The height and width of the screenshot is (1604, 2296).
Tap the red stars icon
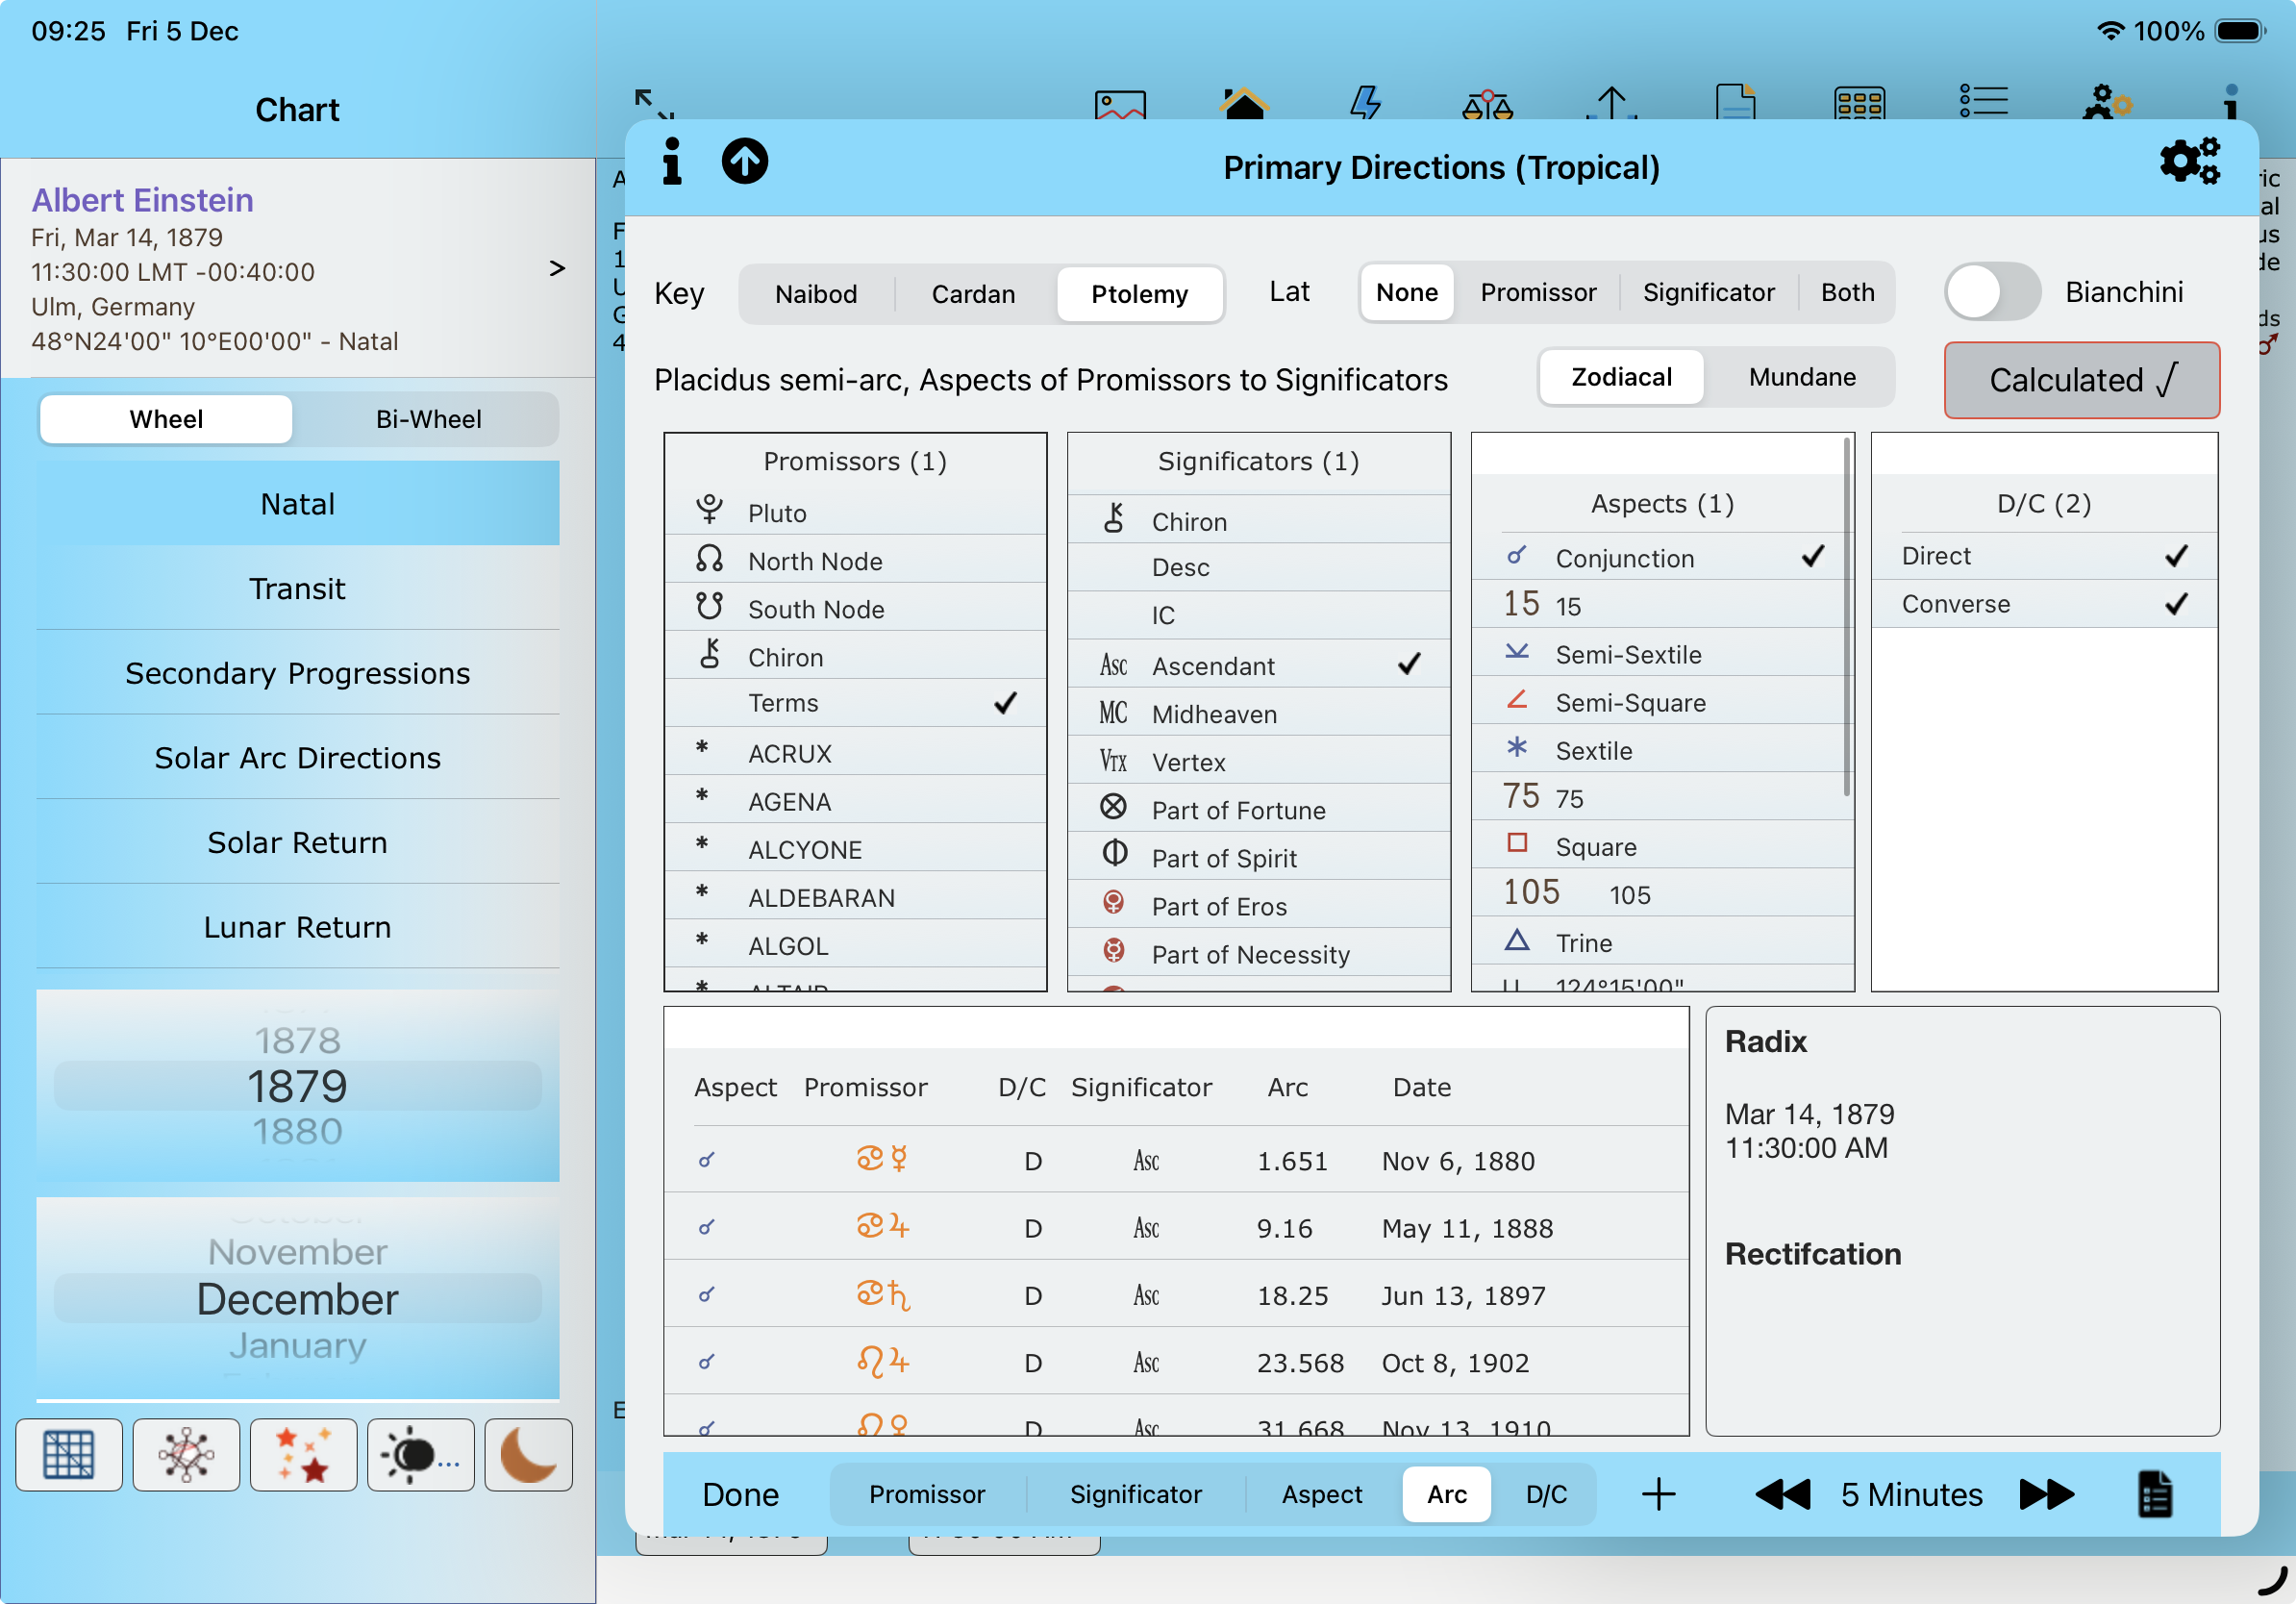pyautogui.click(x=303, y=1454)
